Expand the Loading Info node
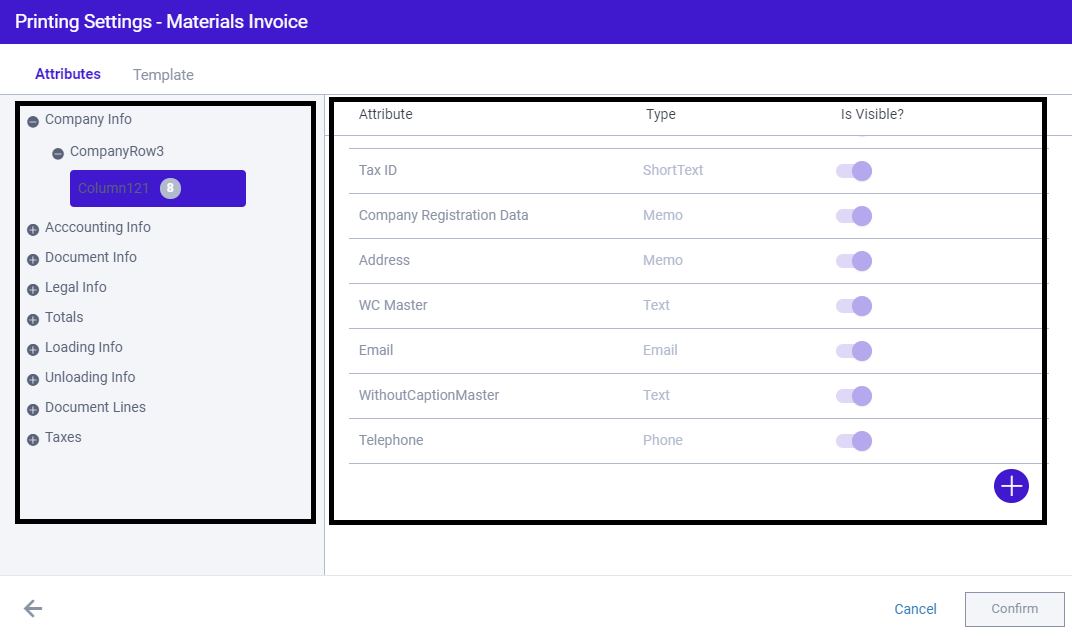 coord(33,350)
